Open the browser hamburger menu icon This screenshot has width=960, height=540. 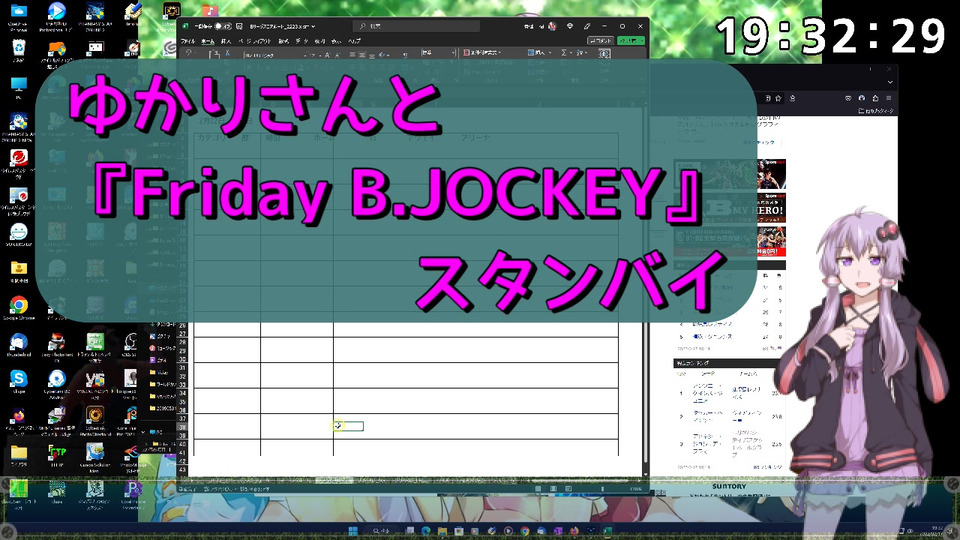point(888,98)
